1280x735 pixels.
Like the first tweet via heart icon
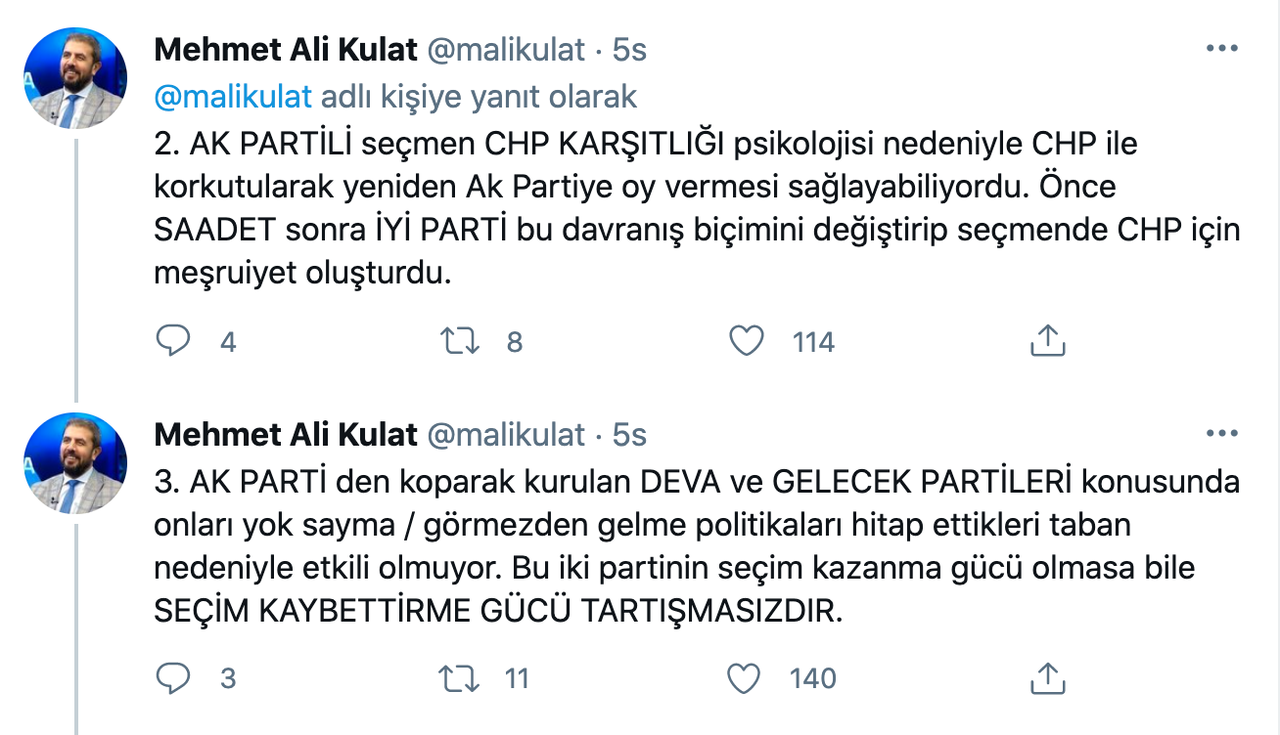[746, 341]
